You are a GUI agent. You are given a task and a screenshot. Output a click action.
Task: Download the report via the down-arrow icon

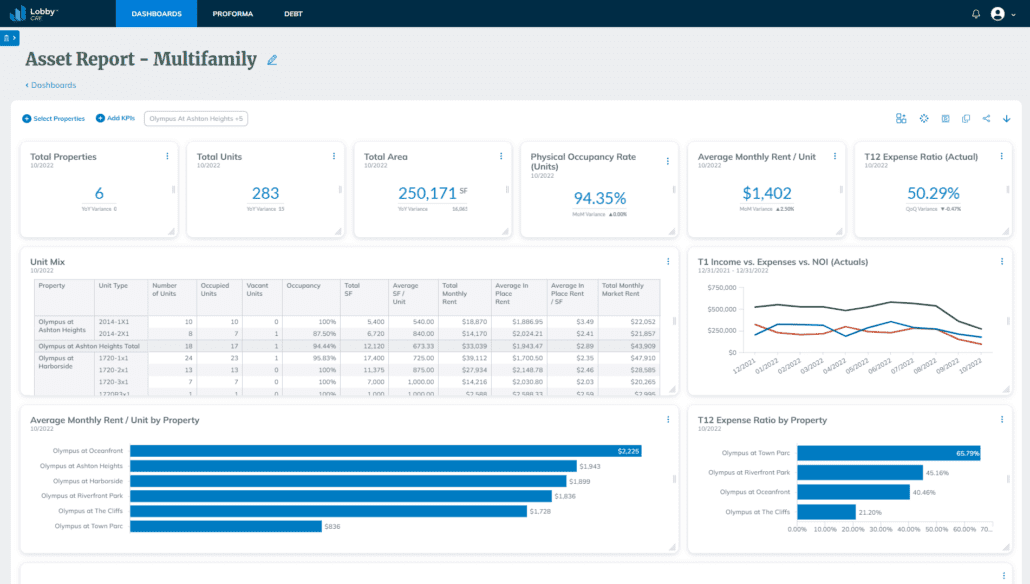coord(1007,118)
